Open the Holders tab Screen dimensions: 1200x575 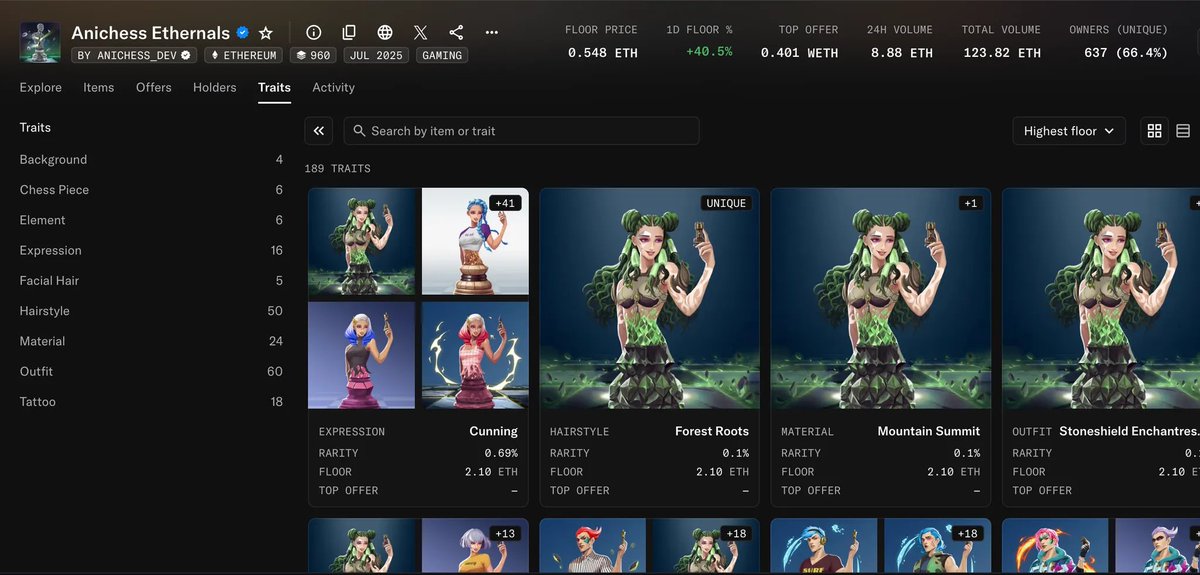[x=214, y=88]
